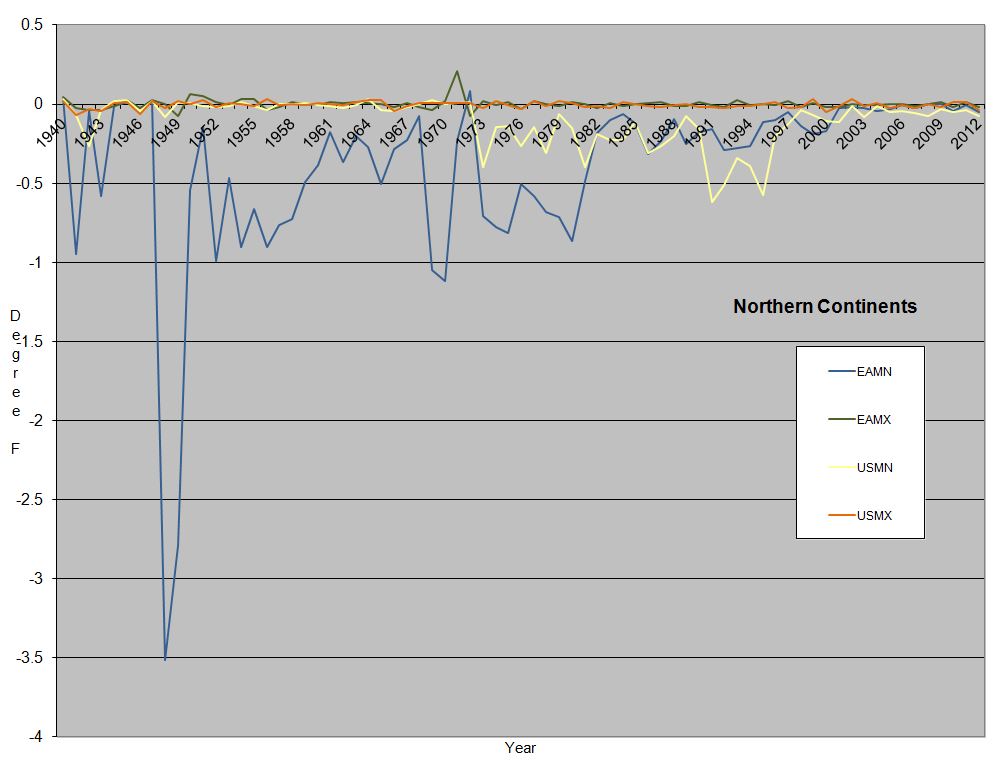
Task: Click the green EAMX legend line swatch
Action: 841,420
